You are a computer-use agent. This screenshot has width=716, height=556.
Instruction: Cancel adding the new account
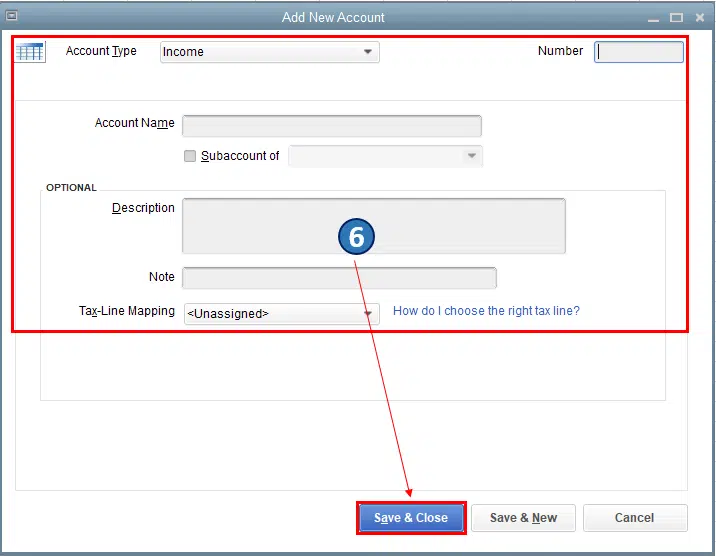point(635,518)
